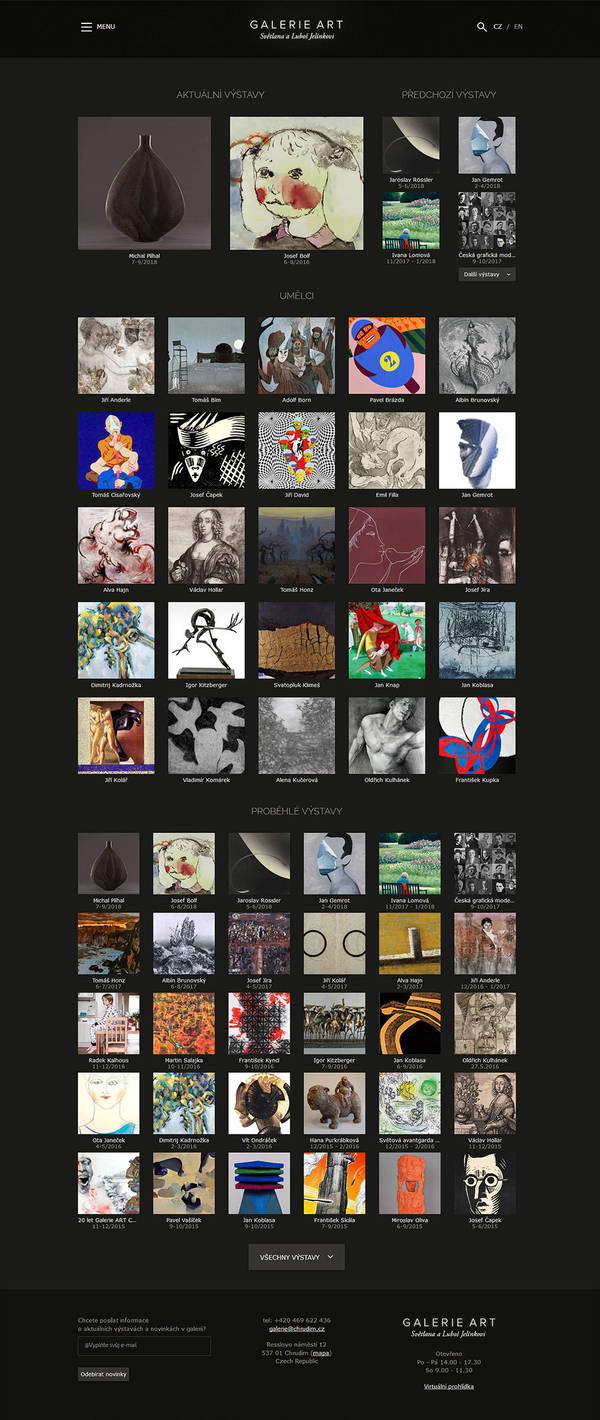Screen dimensions: 600x1420
Task: Select artist Pavel Brázda thumbnail
Action: (387, 356)
